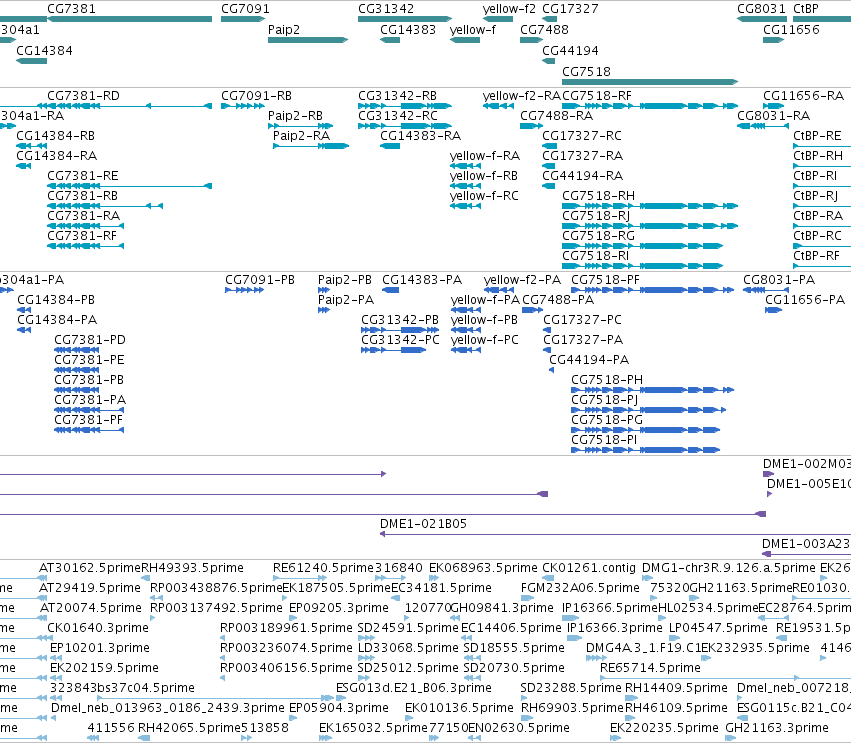This screenshot has height=743, width=851.
Task: Select the Paip2-RA transcript label
Action: tap(301, 136)
